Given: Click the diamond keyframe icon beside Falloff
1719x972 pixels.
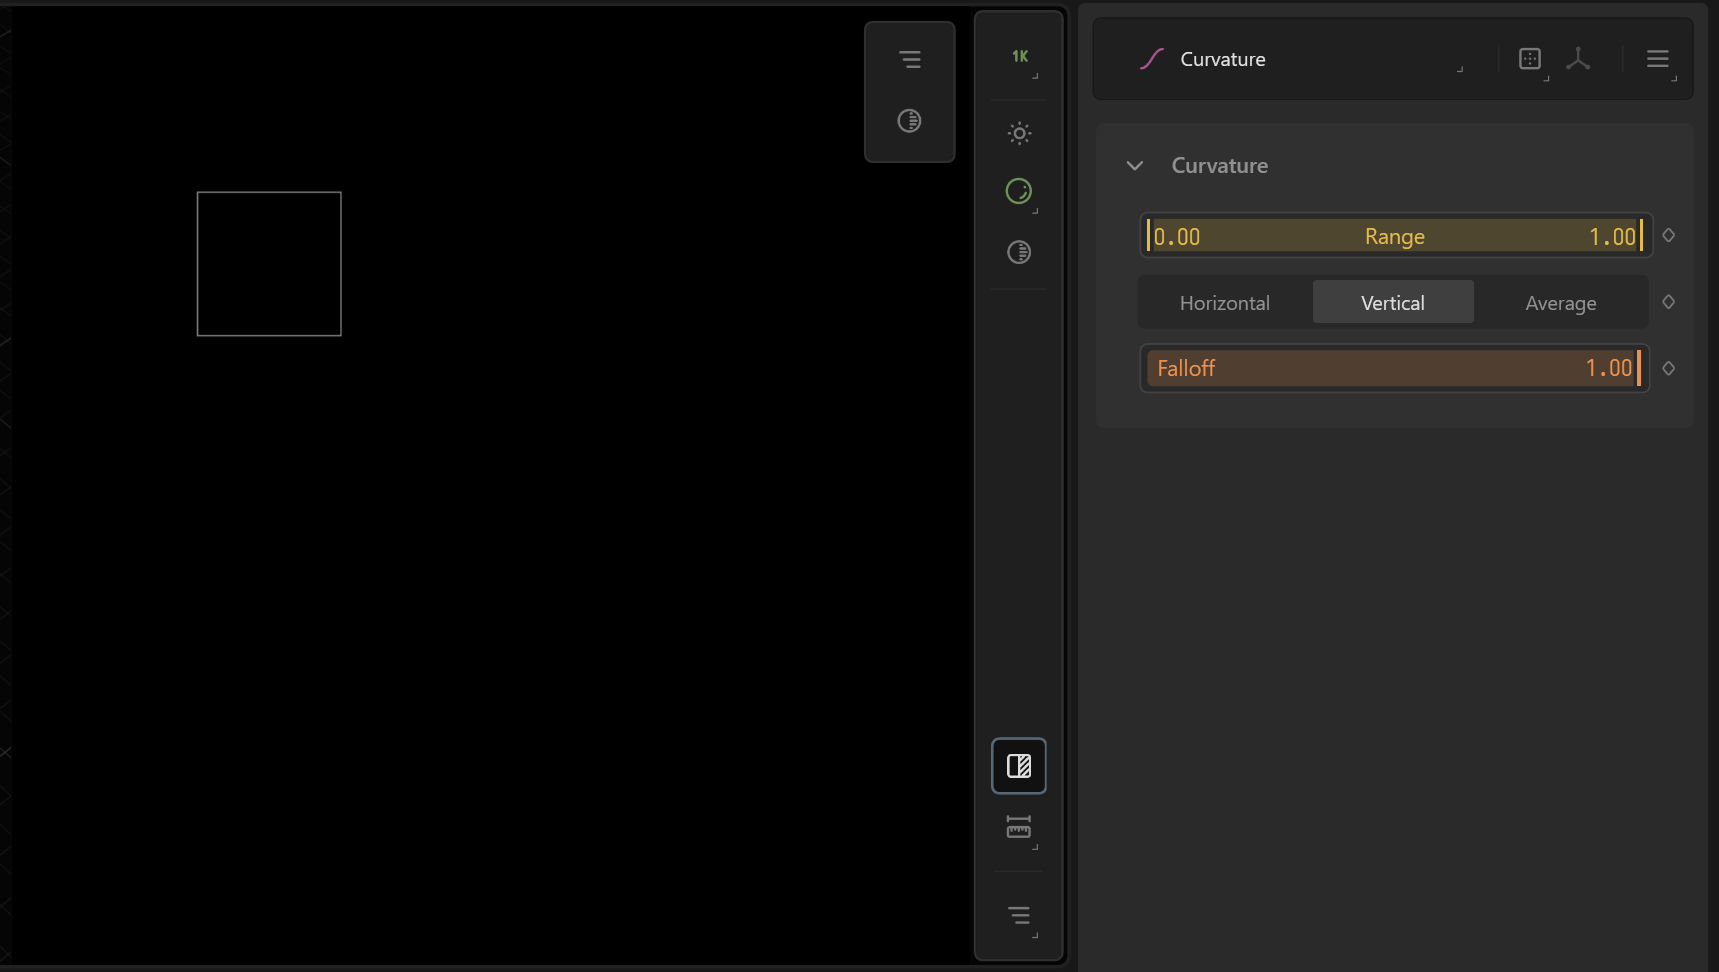Looking at the screenshot, I should (x=1668, y=369).
